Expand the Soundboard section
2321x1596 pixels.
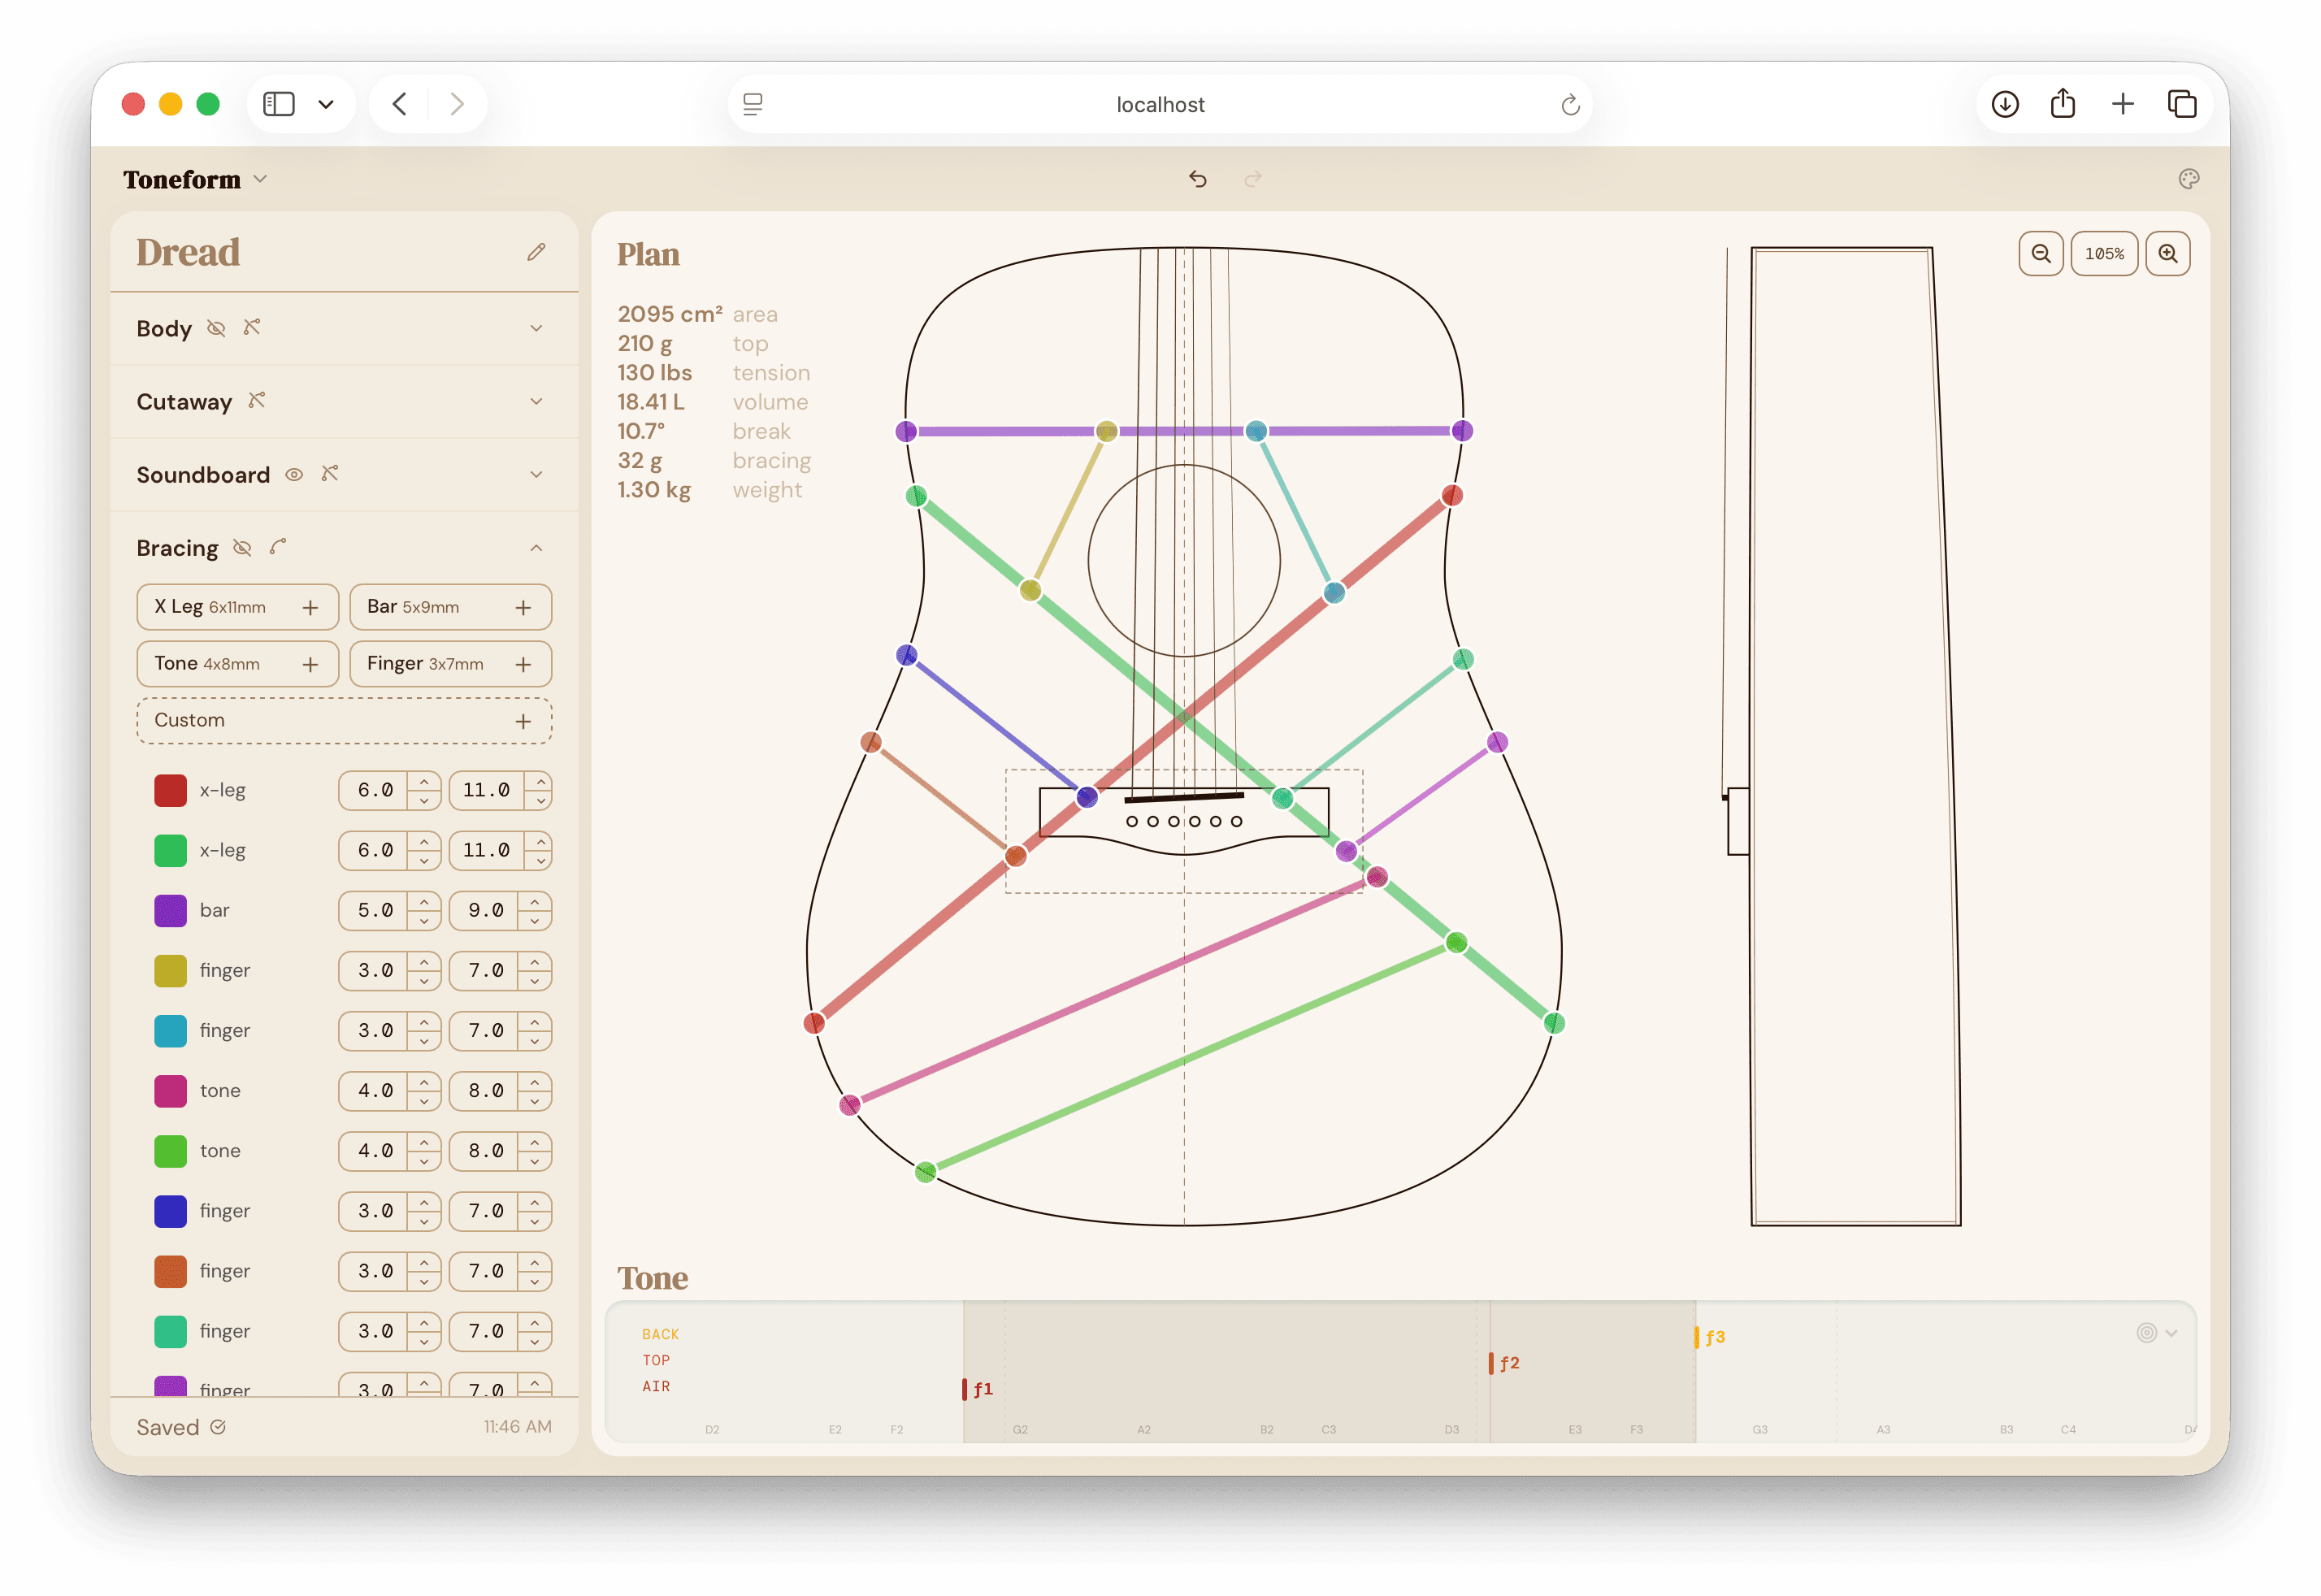(538, 475)
